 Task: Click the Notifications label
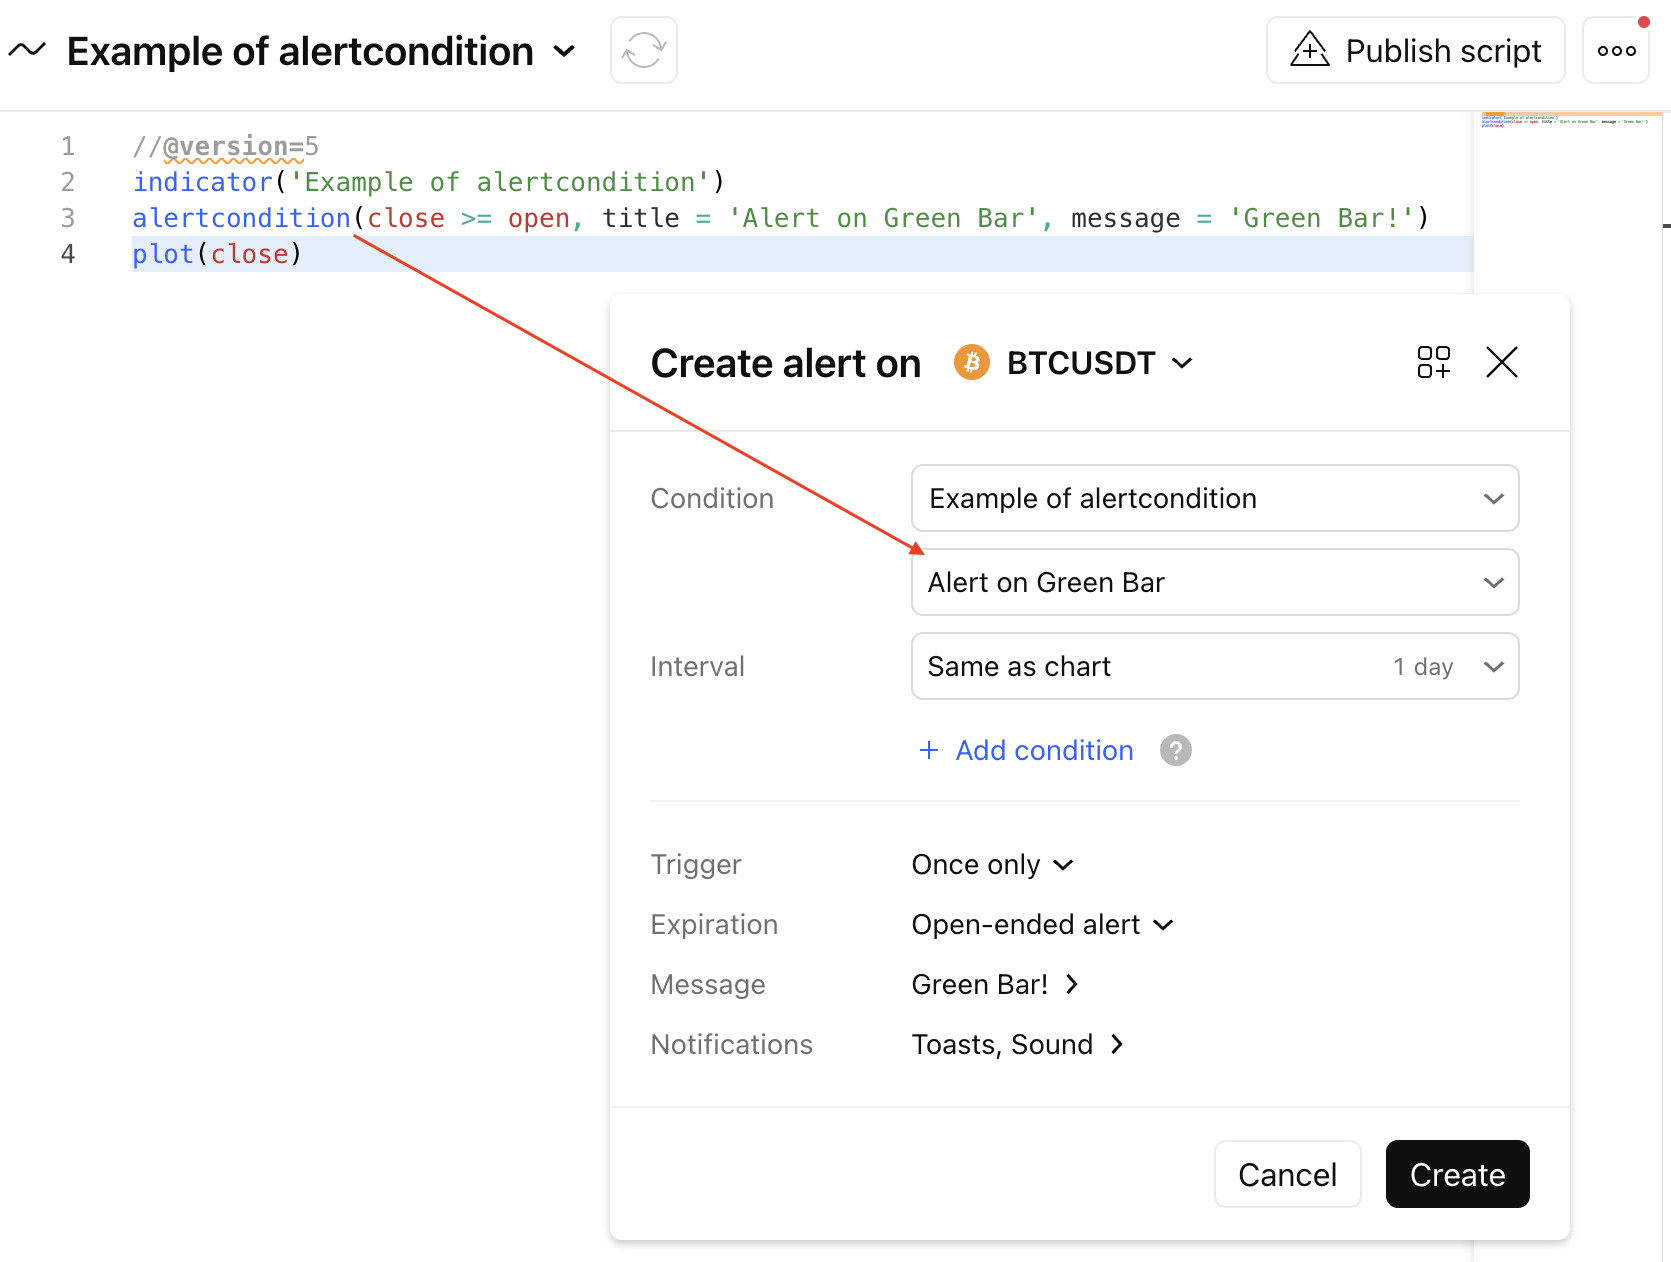tap(731, 1044)
